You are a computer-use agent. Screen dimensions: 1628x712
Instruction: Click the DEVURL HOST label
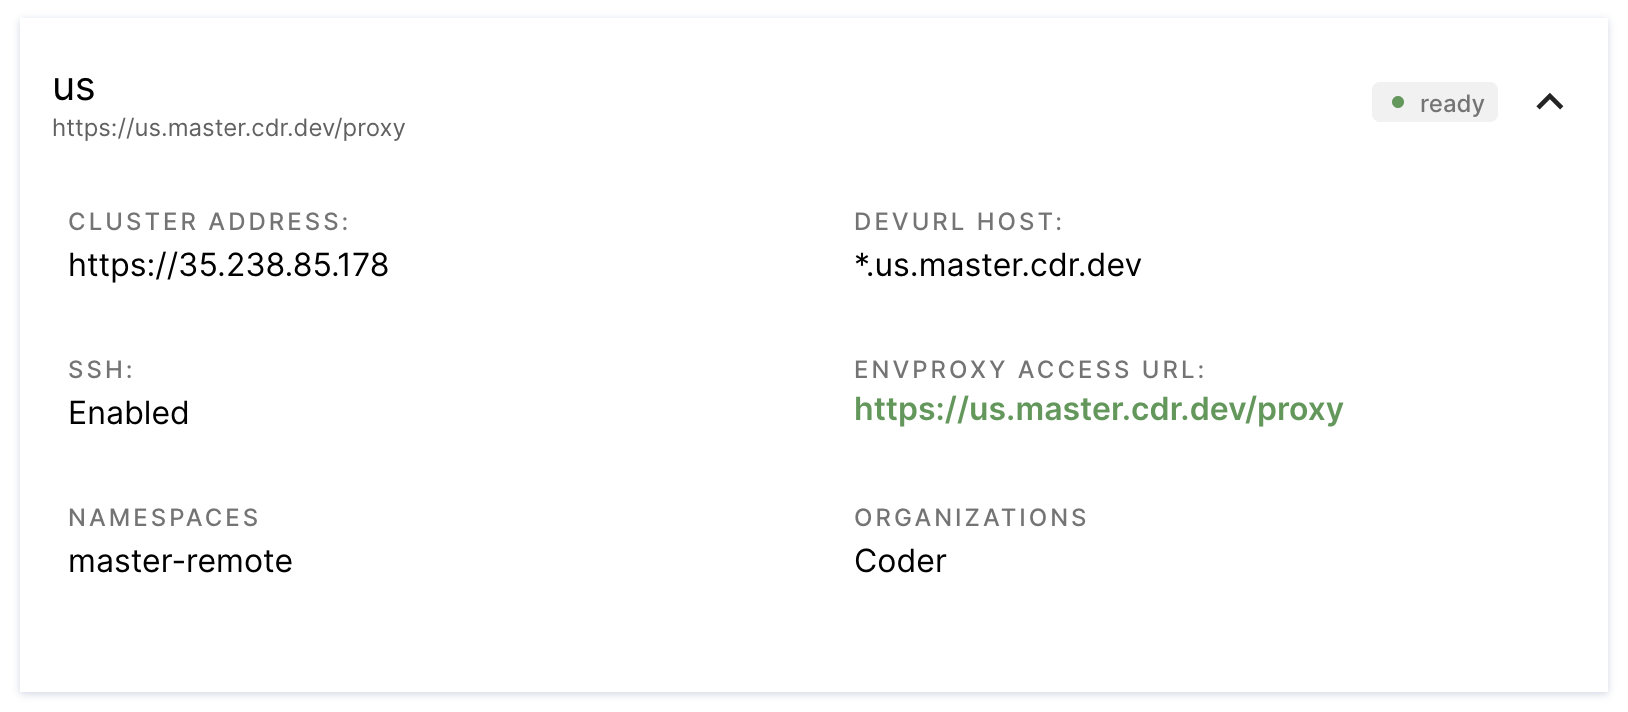[x=958, y=221]
